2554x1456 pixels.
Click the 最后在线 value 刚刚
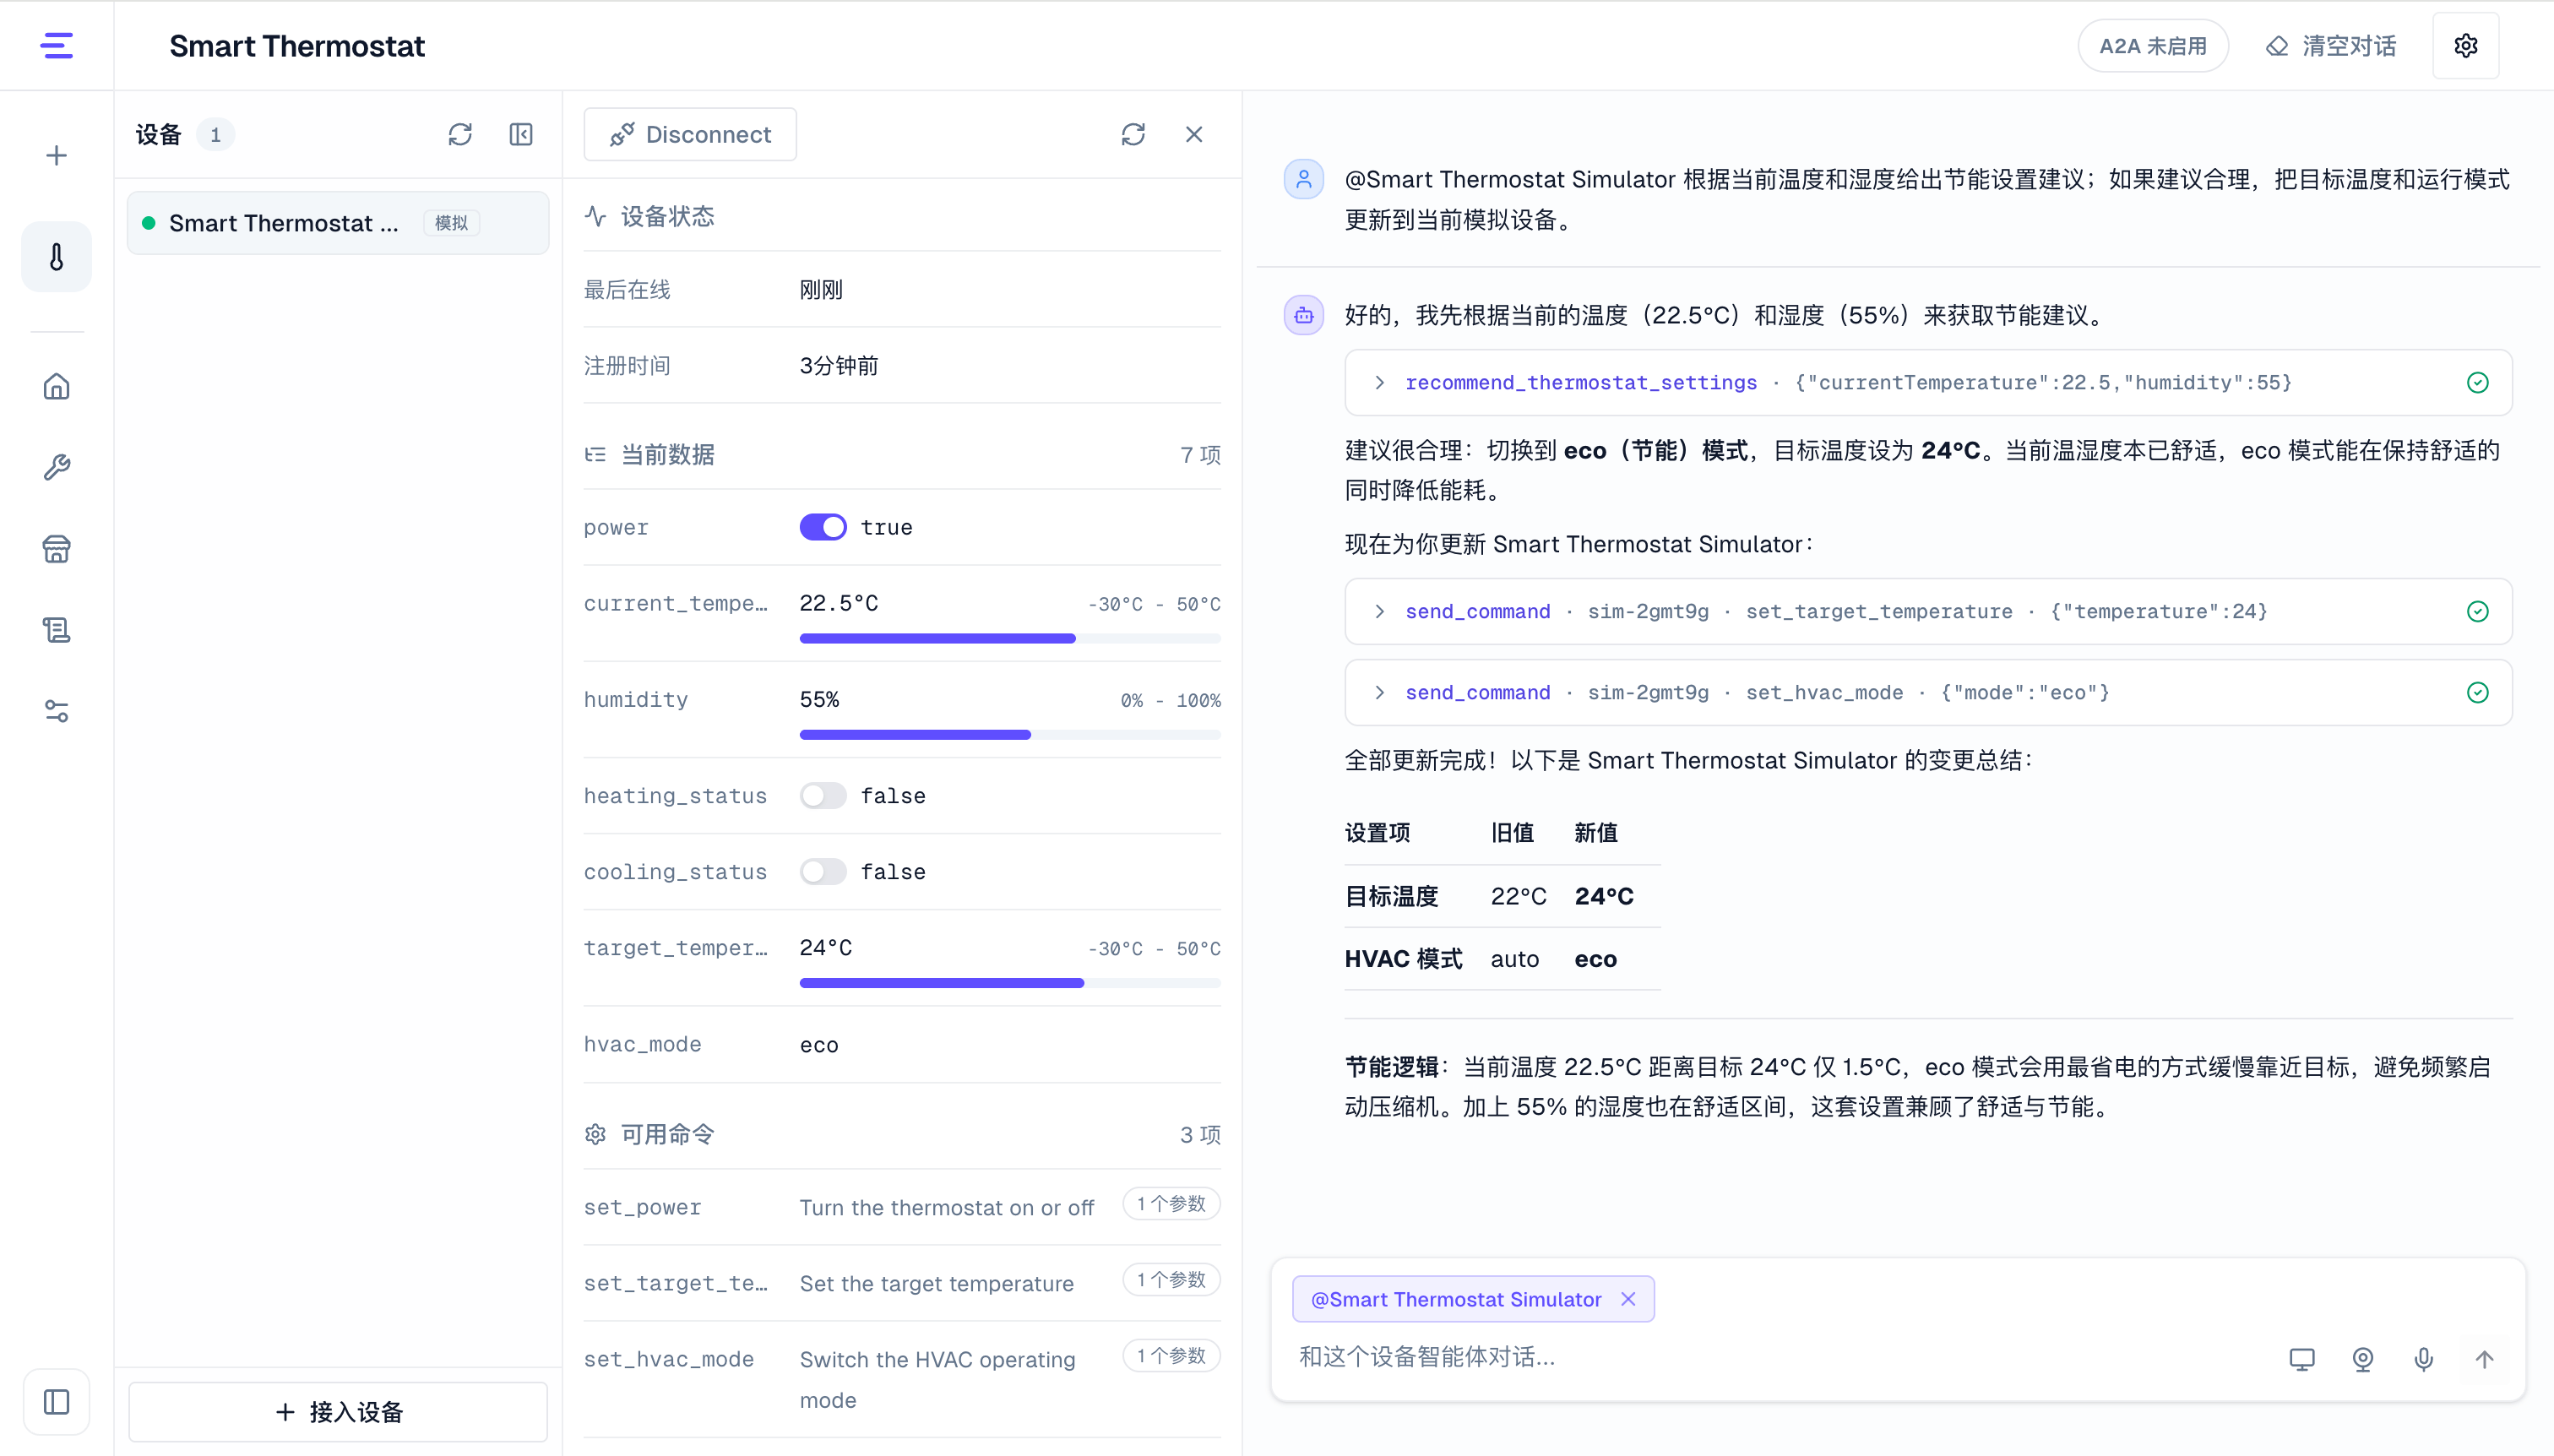point(821,289)
